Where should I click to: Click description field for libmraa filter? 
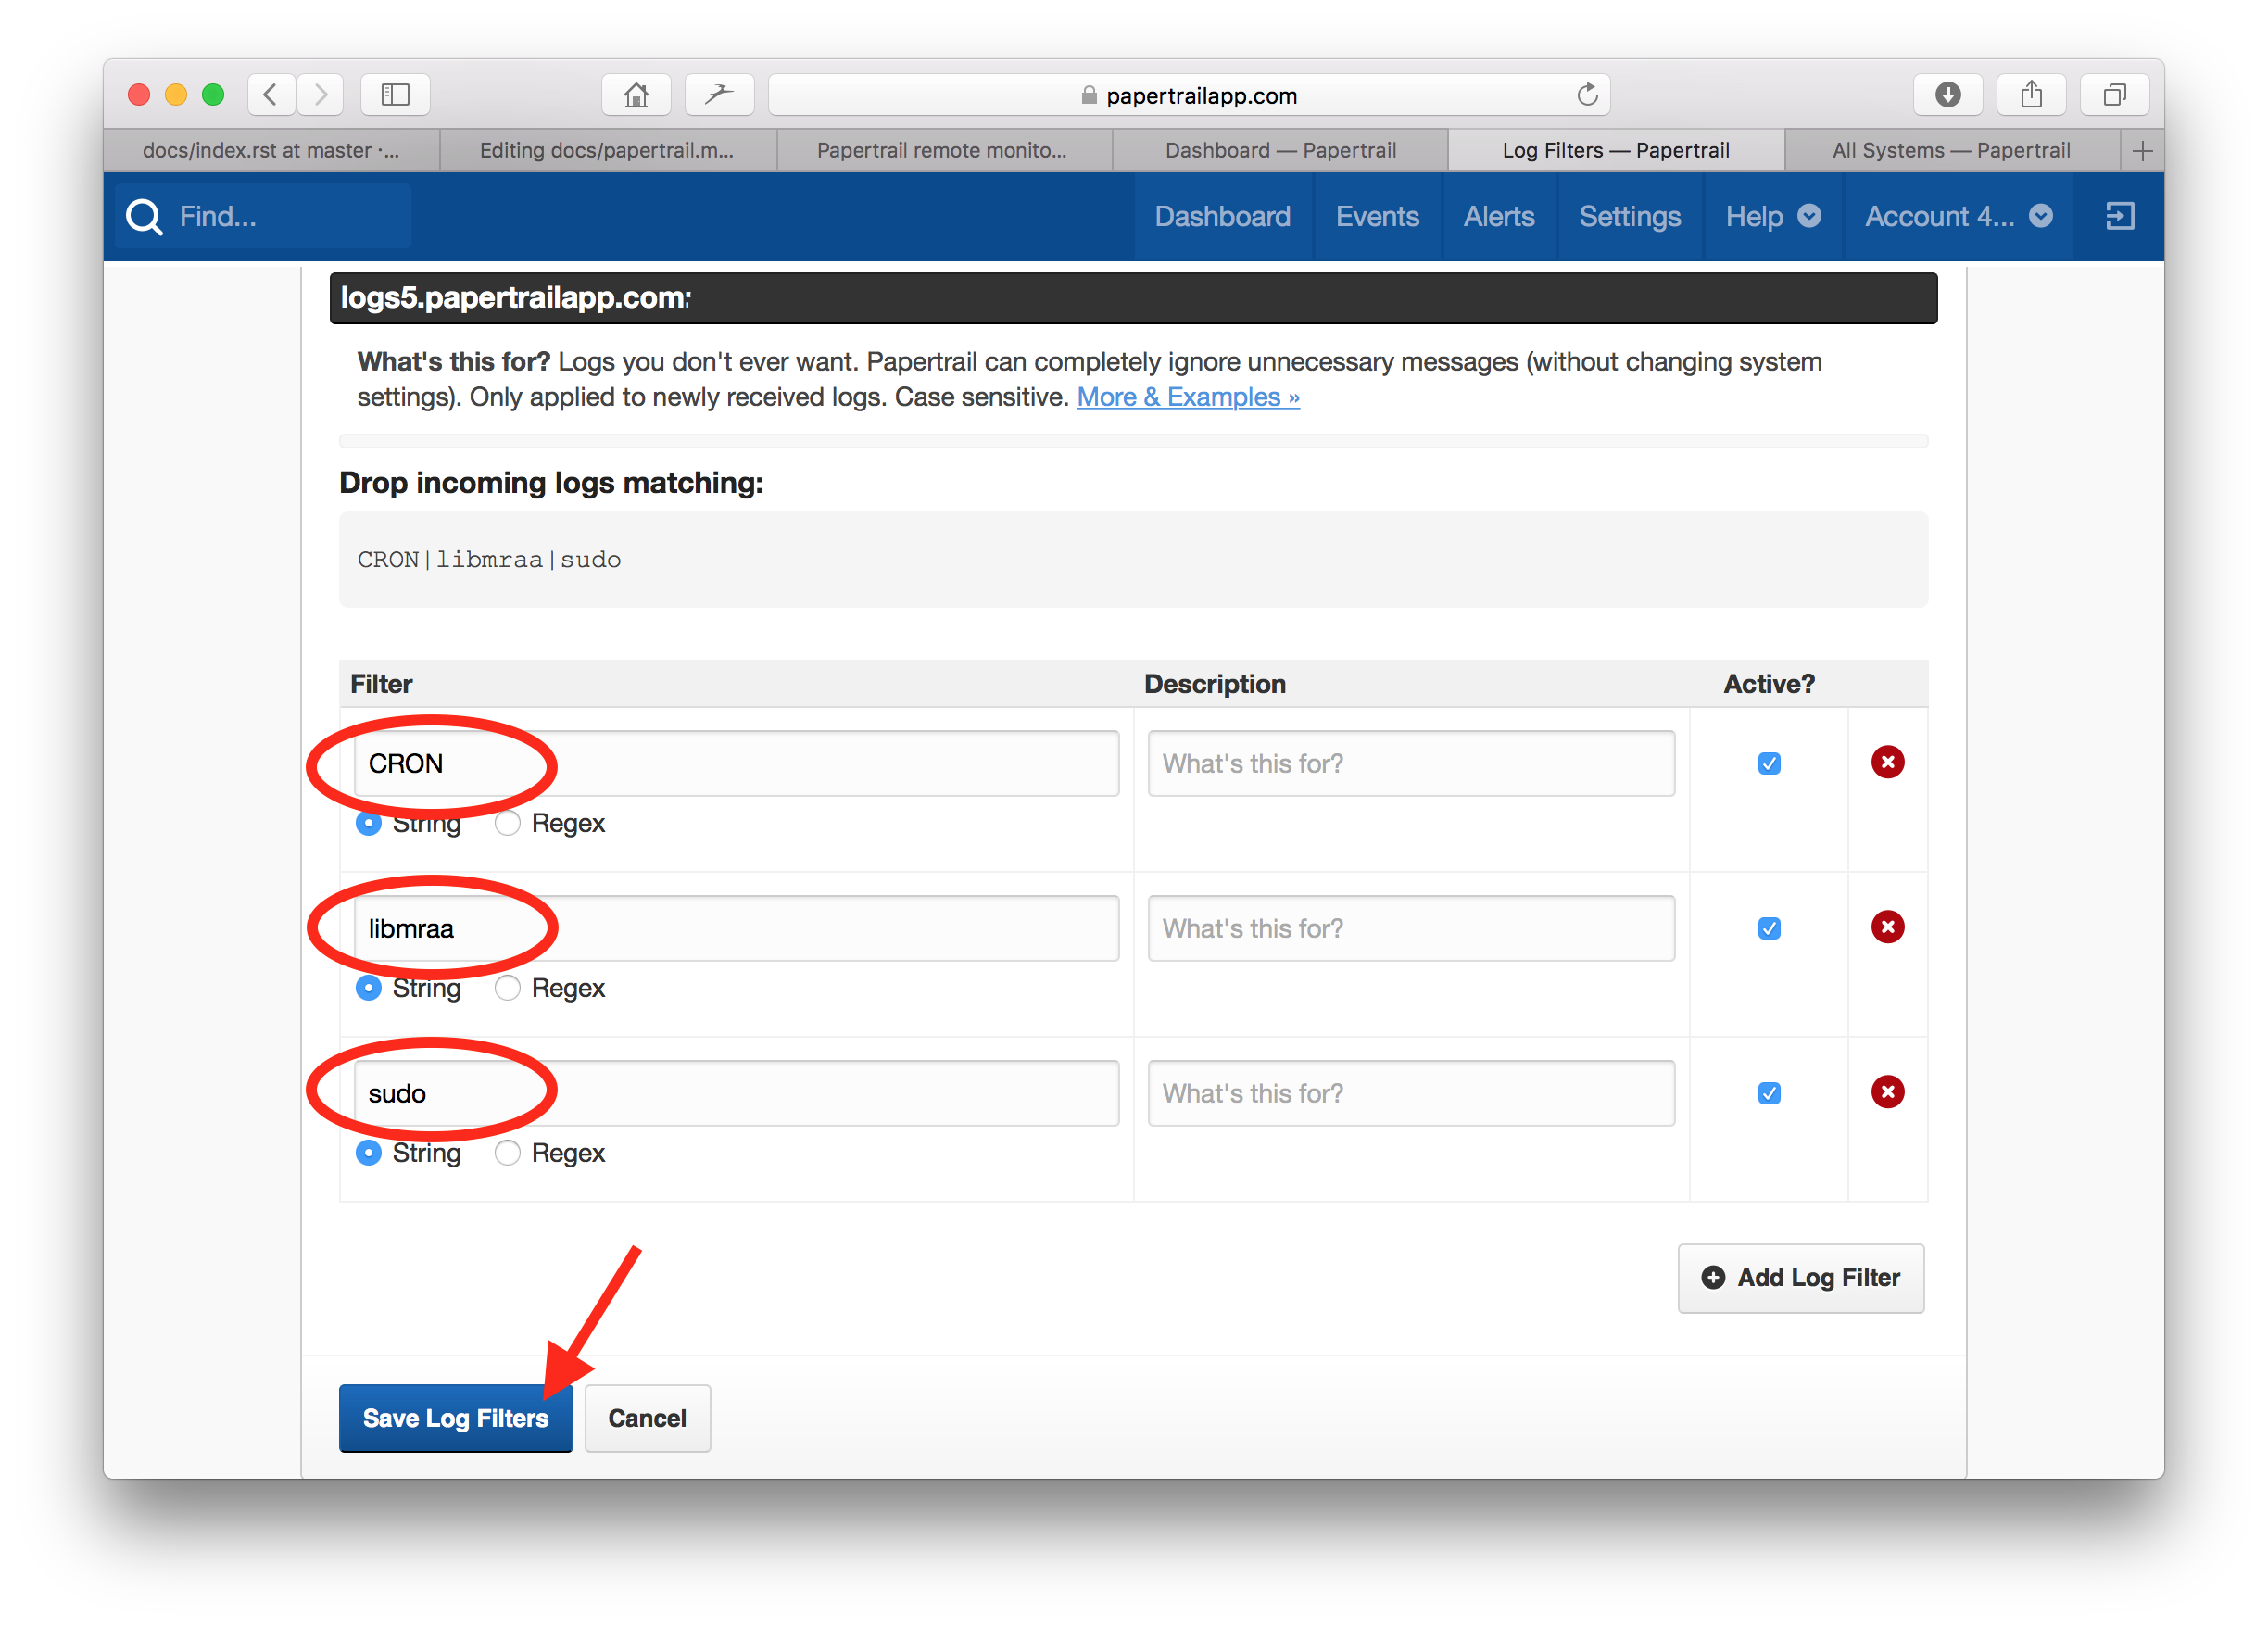tap(1411, 929)
